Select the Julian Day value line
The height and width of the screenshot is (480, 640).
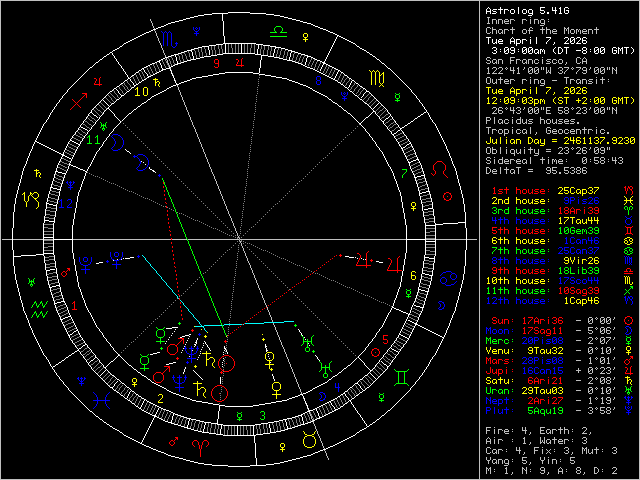coord(558,141)
